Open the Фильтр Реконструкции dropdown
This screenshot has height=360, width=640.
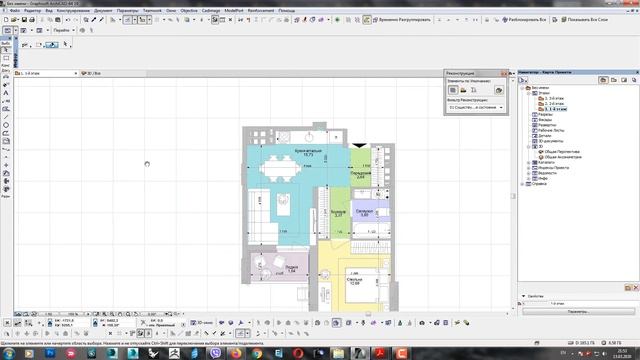(x=476, y=107)
